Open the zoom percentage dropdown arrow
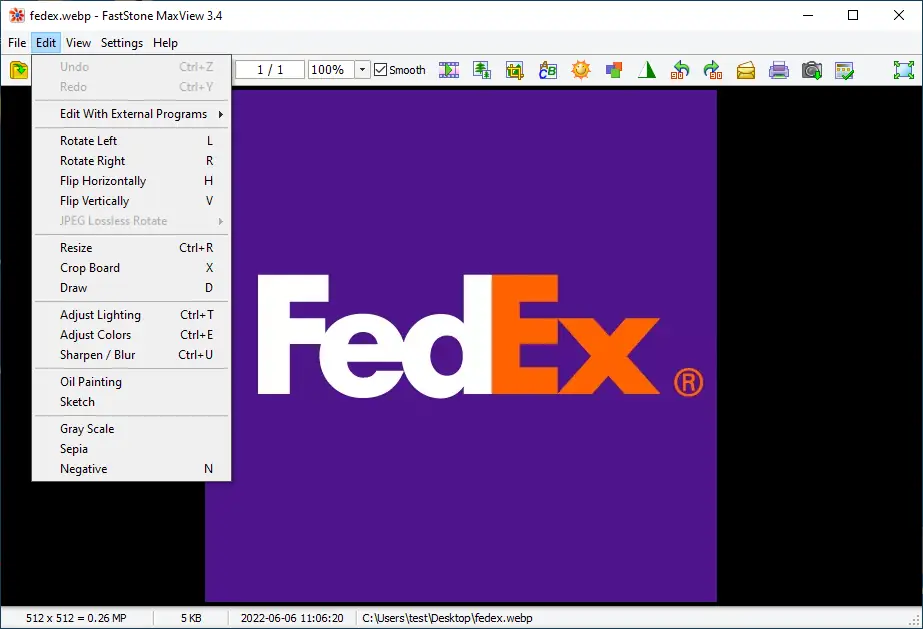923x629 pixels. pos(363,69)
